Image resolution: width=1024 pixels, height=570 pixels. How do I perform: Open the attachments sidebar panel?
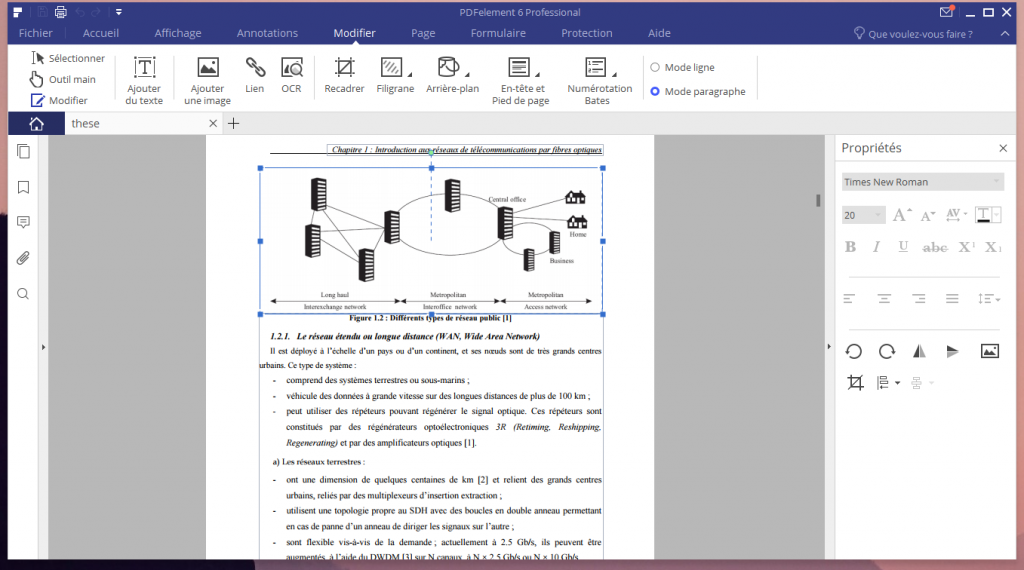click(x=24, y=258)
